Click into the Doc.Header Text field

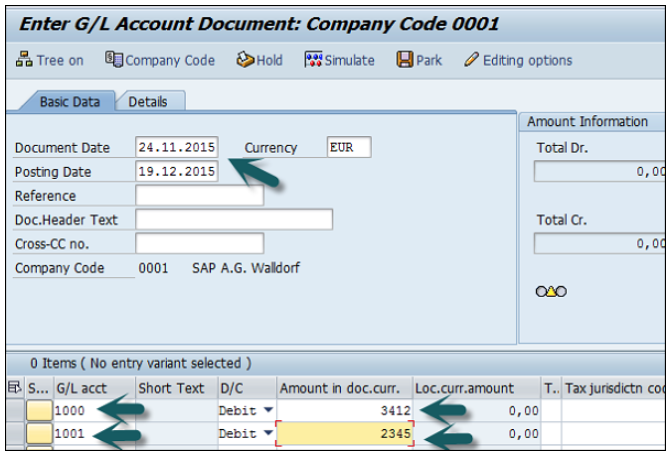tap(234, 220)
